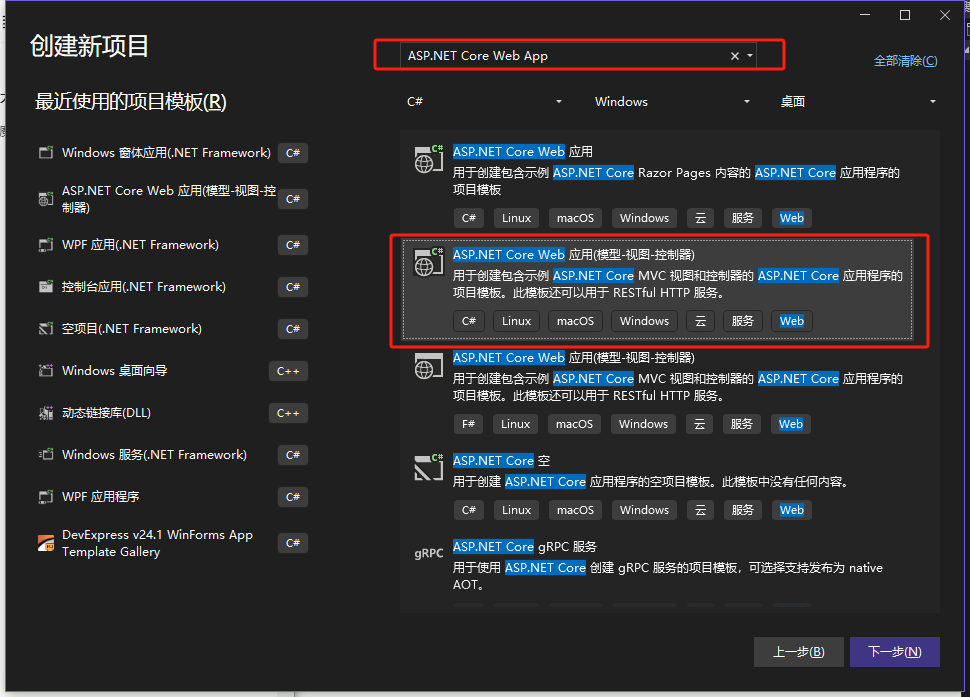Click the C# badge beside WPF 应用程序
This screenshot has height=697, width=970.
[x=293, y=497]
